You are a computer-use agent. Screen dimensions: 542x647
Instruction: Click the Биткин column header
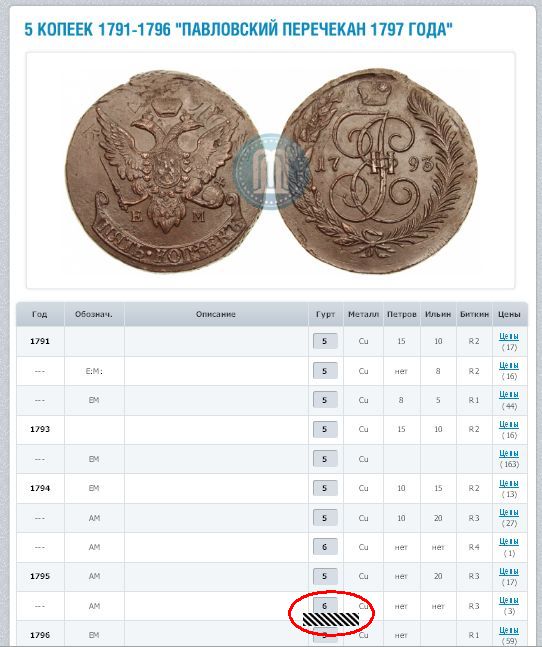coord(474,314)
